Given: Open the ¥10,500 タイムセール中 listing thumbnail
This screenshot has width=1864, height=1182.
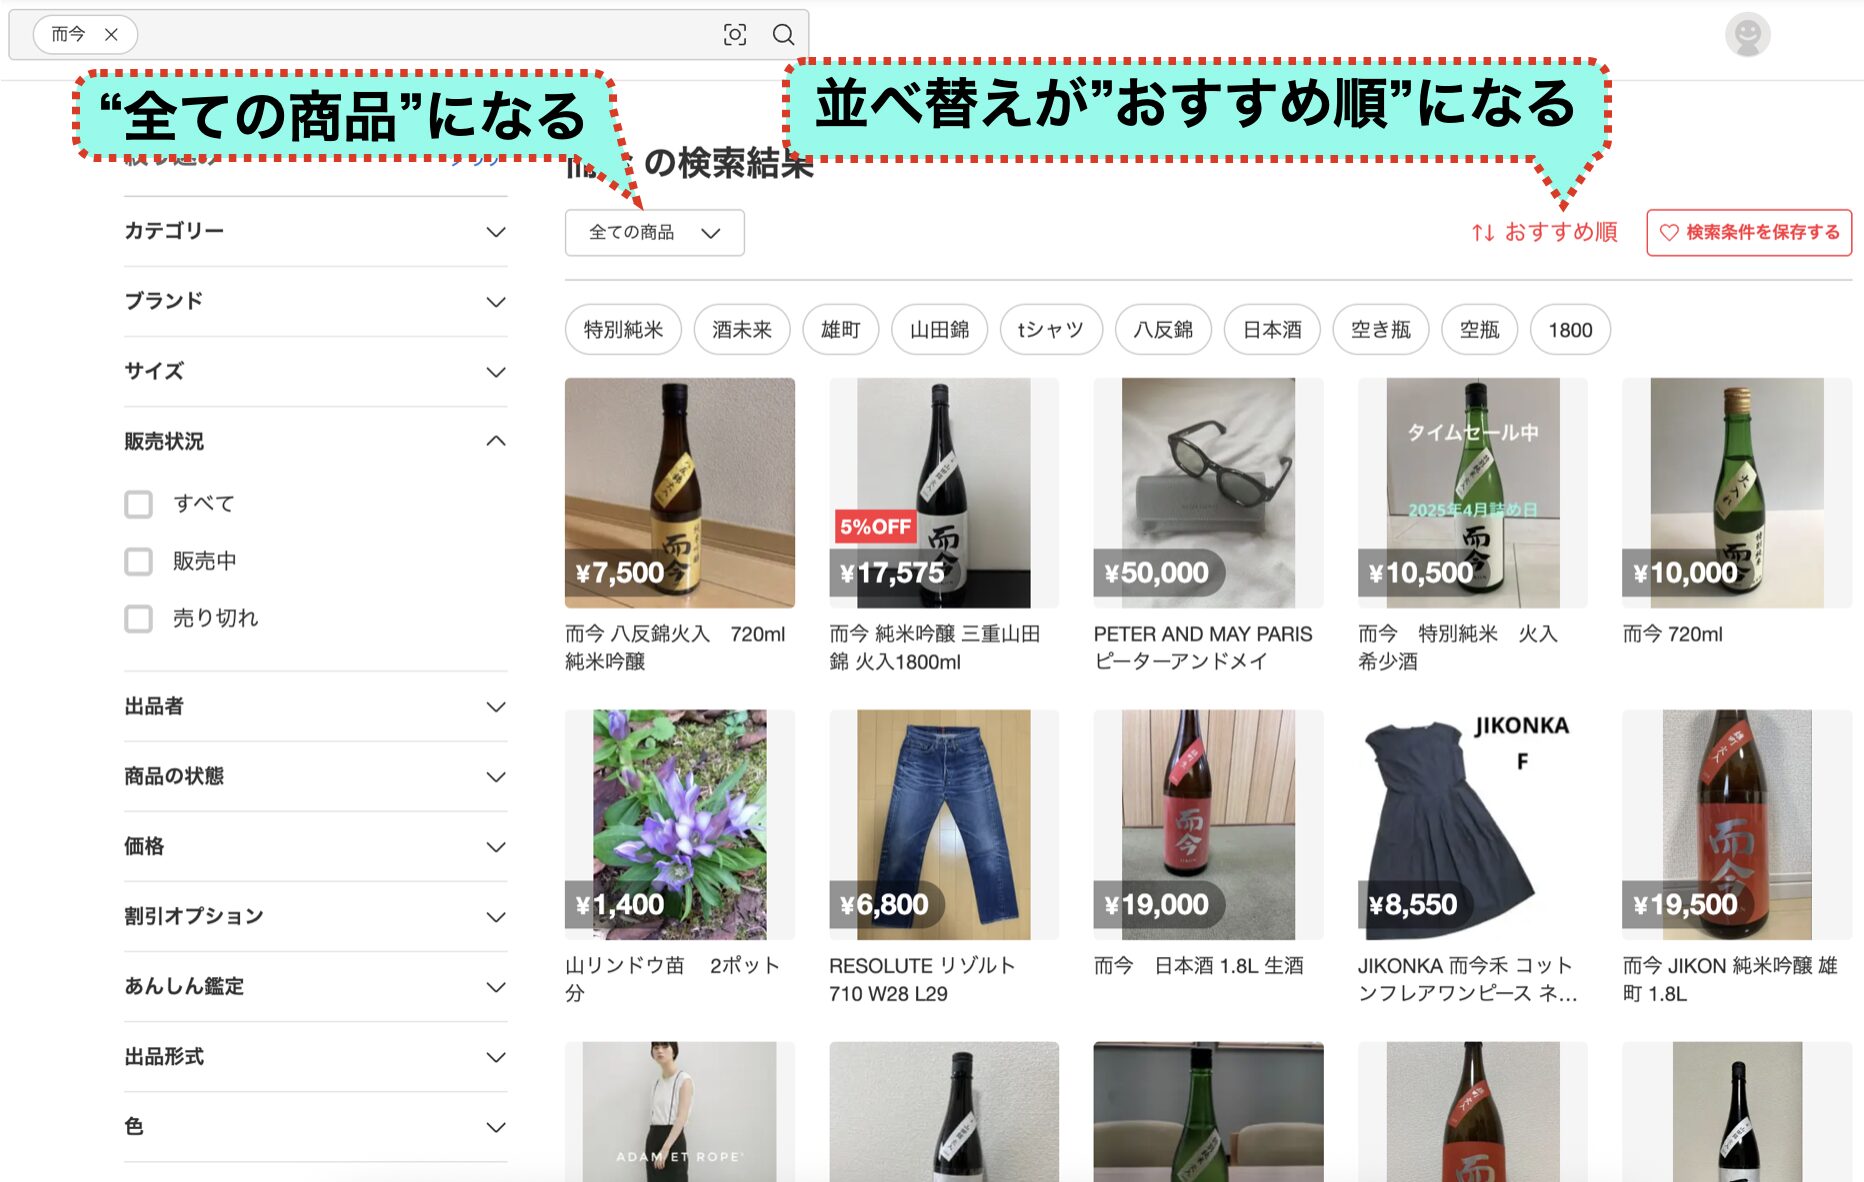Looking at the screenshot, I should coord(1472,493).
